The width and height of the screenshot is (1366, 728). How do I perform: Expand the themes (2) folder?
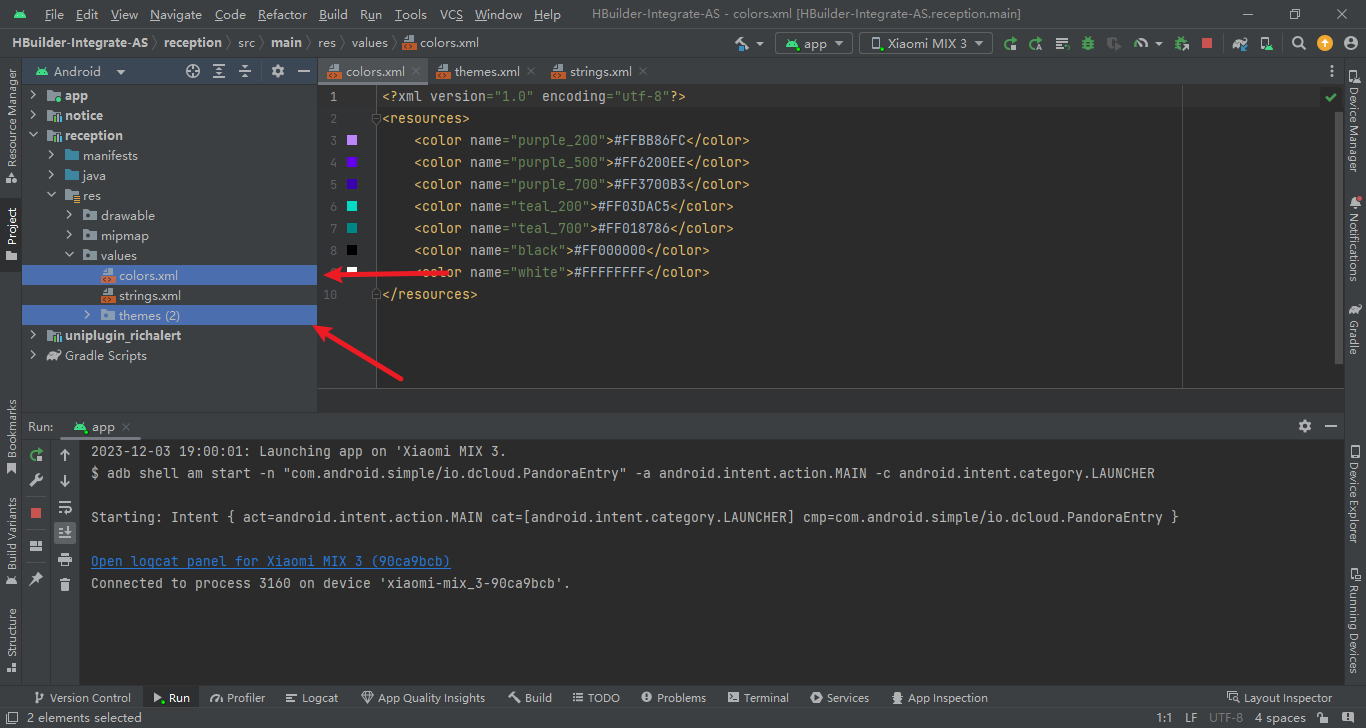[88, 315]
